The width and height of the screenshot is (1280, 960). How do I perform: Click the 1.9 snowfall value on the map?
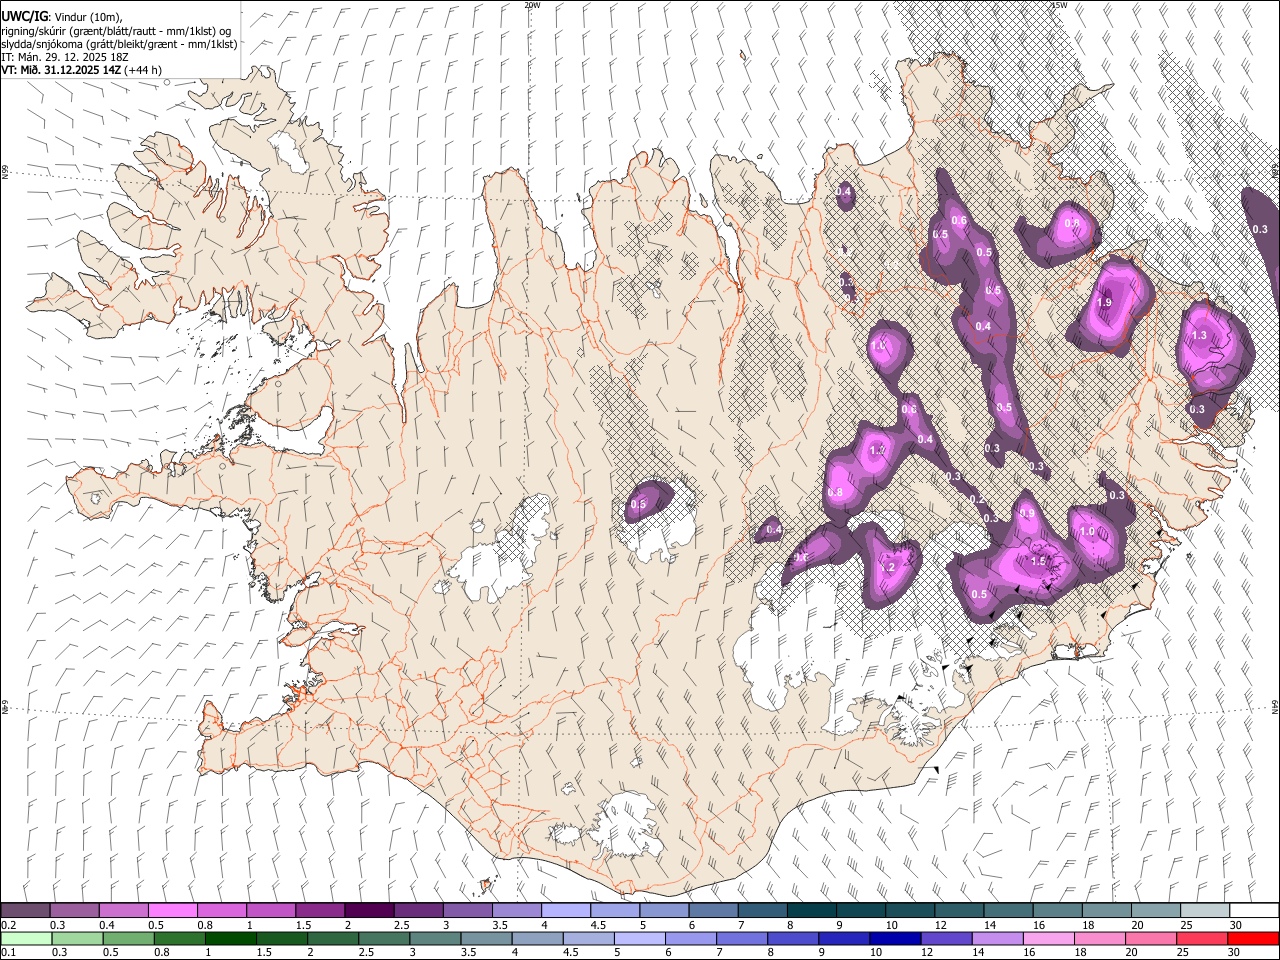click(1104, 302)
